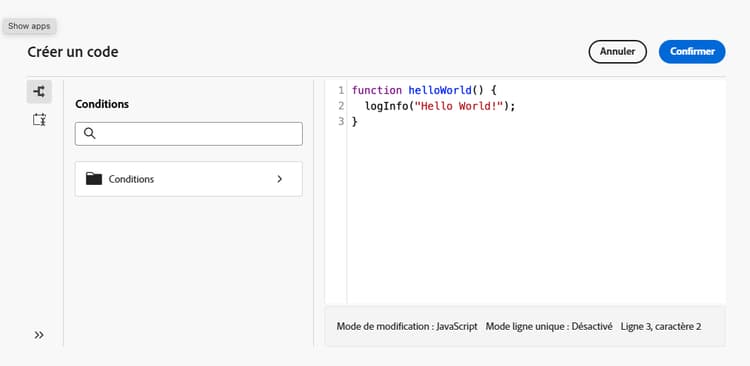Open the Conditions folder row
The image size is (750, 366).
[188, 179]
